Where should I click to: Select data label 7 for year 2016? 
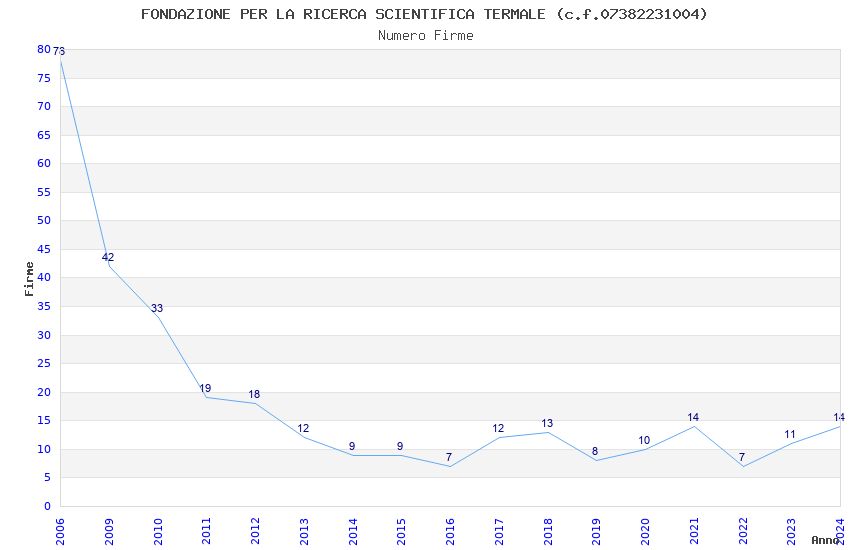449,457
